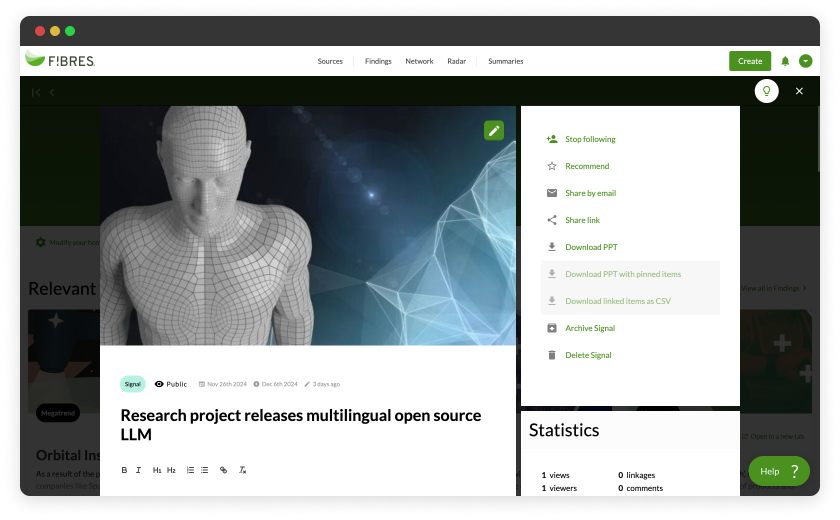The height and width of the screenshot is (520, 840).
Task: Open the Findings menu
Action: click(378, 61)
